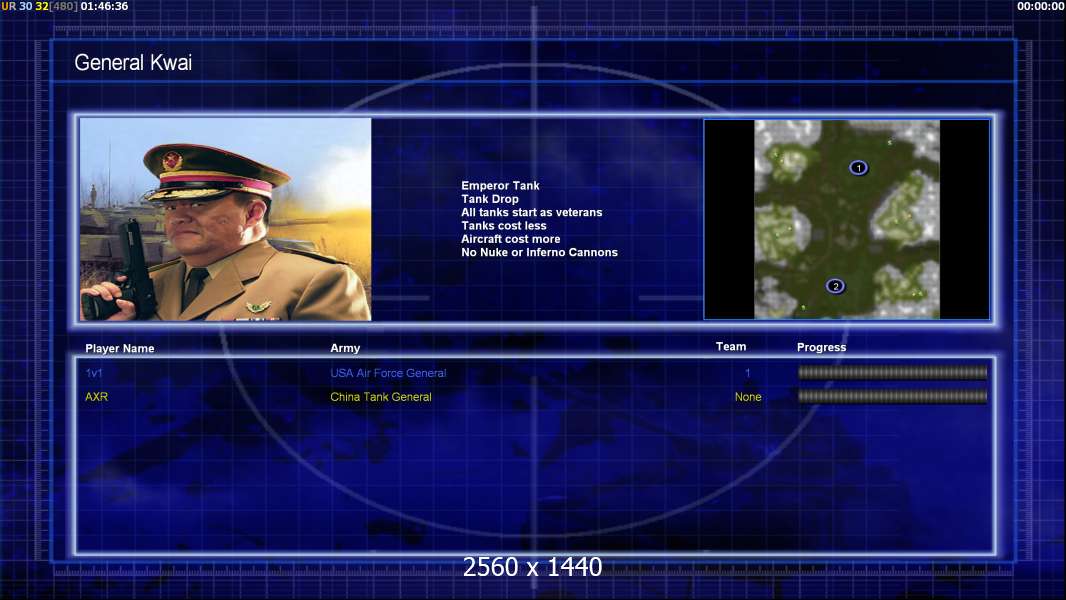Click the 'Team' column header

pos(731,347)
